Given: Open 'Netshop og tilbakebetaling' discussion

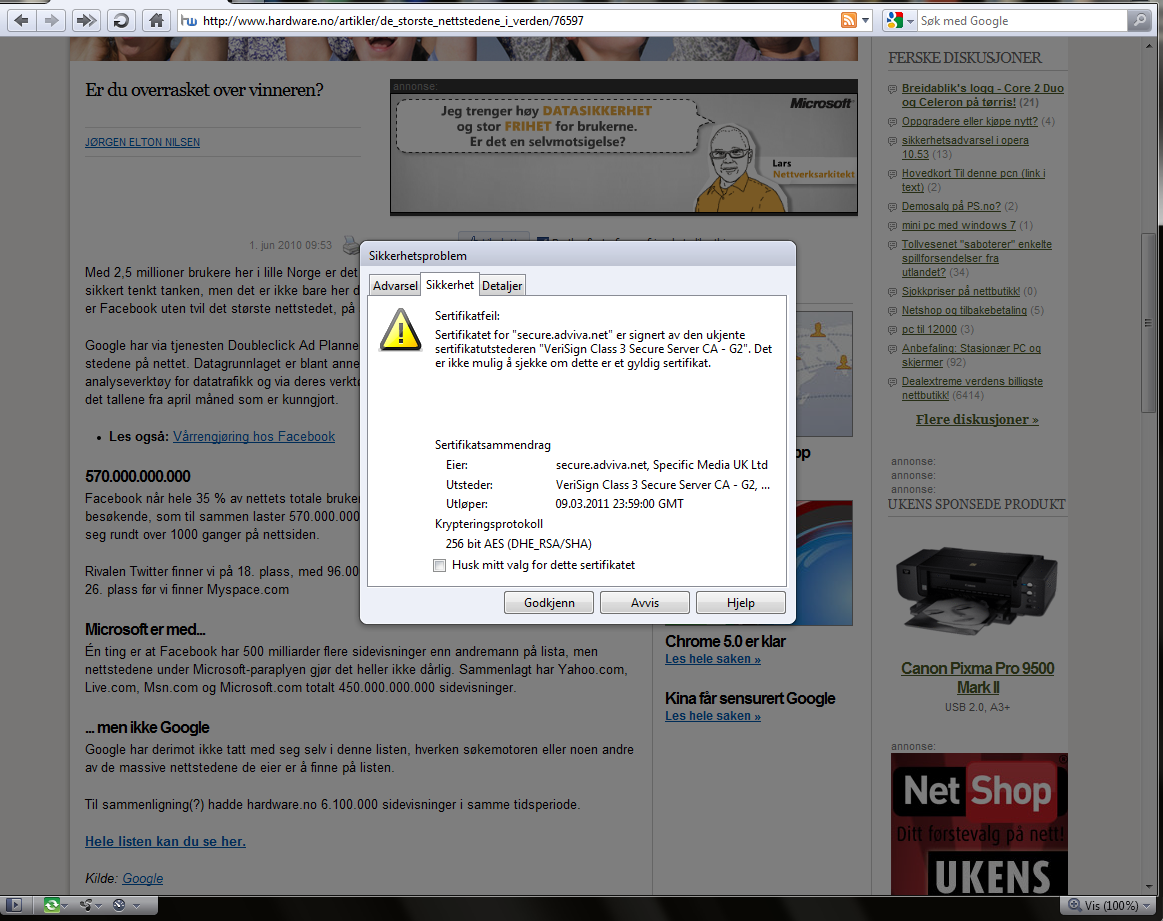Looking at the screenshot, I should coord(964,310).
